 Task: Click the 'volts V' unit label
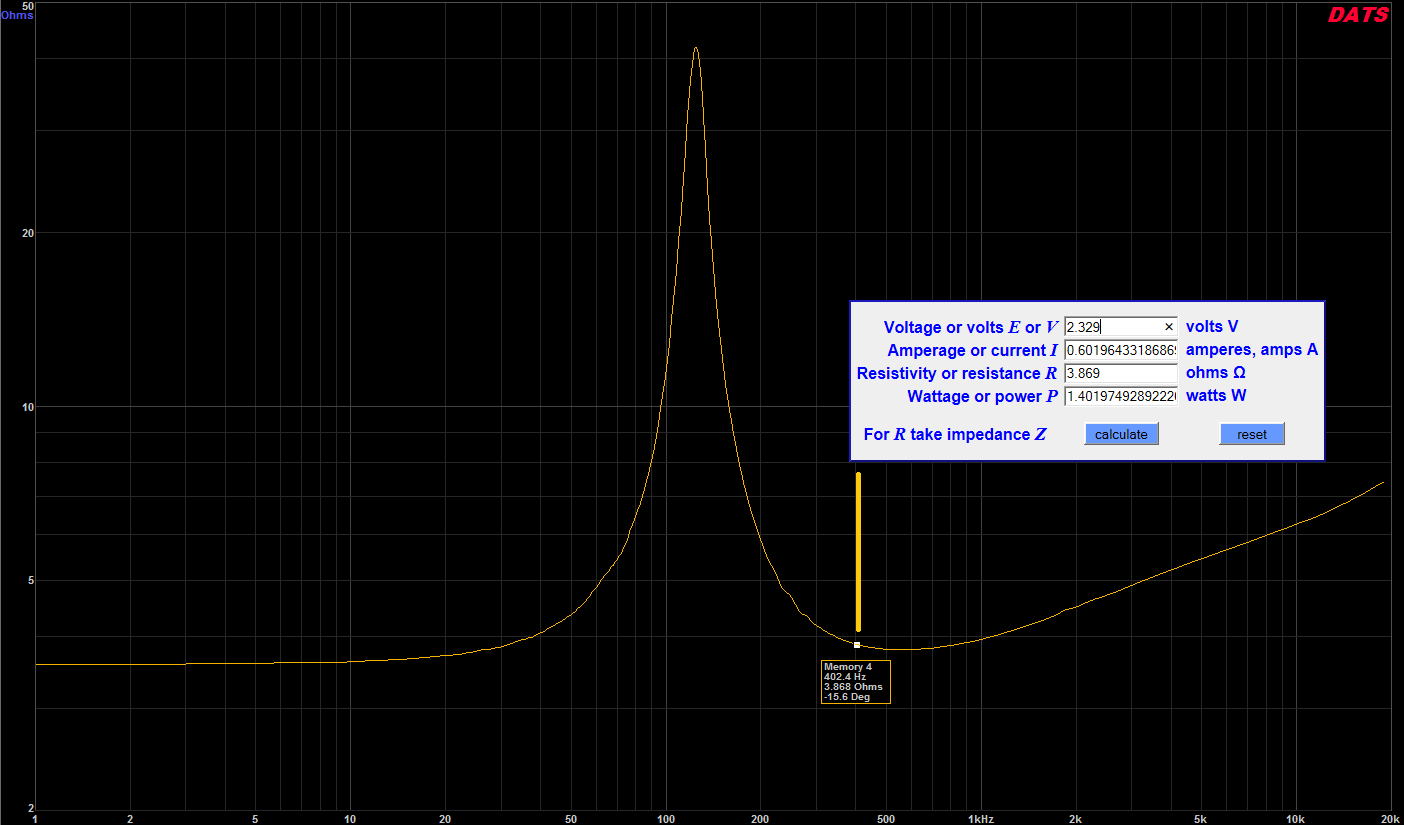[1212, 327]
